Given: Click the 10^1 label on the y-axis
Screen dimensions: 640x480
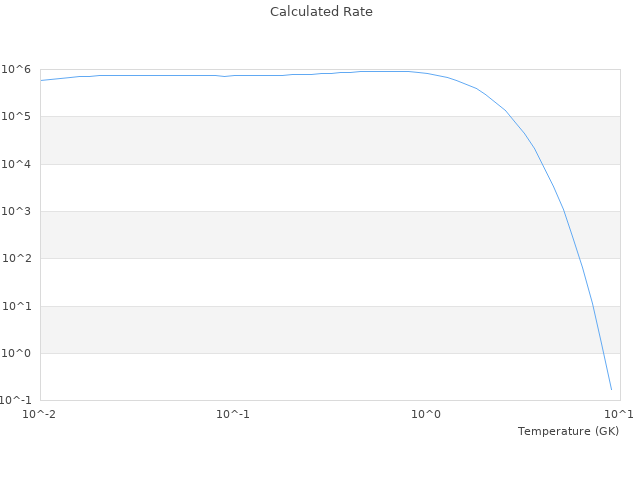Looking at the screenshot, I should click(16, 306).
